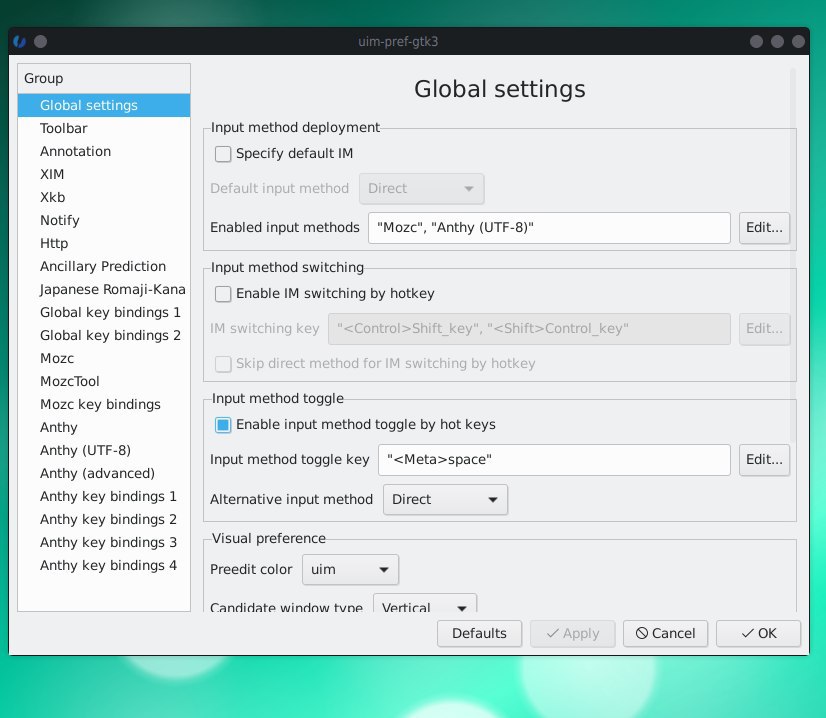Select the Anthy (UTF-8) group

pos(104,450)
